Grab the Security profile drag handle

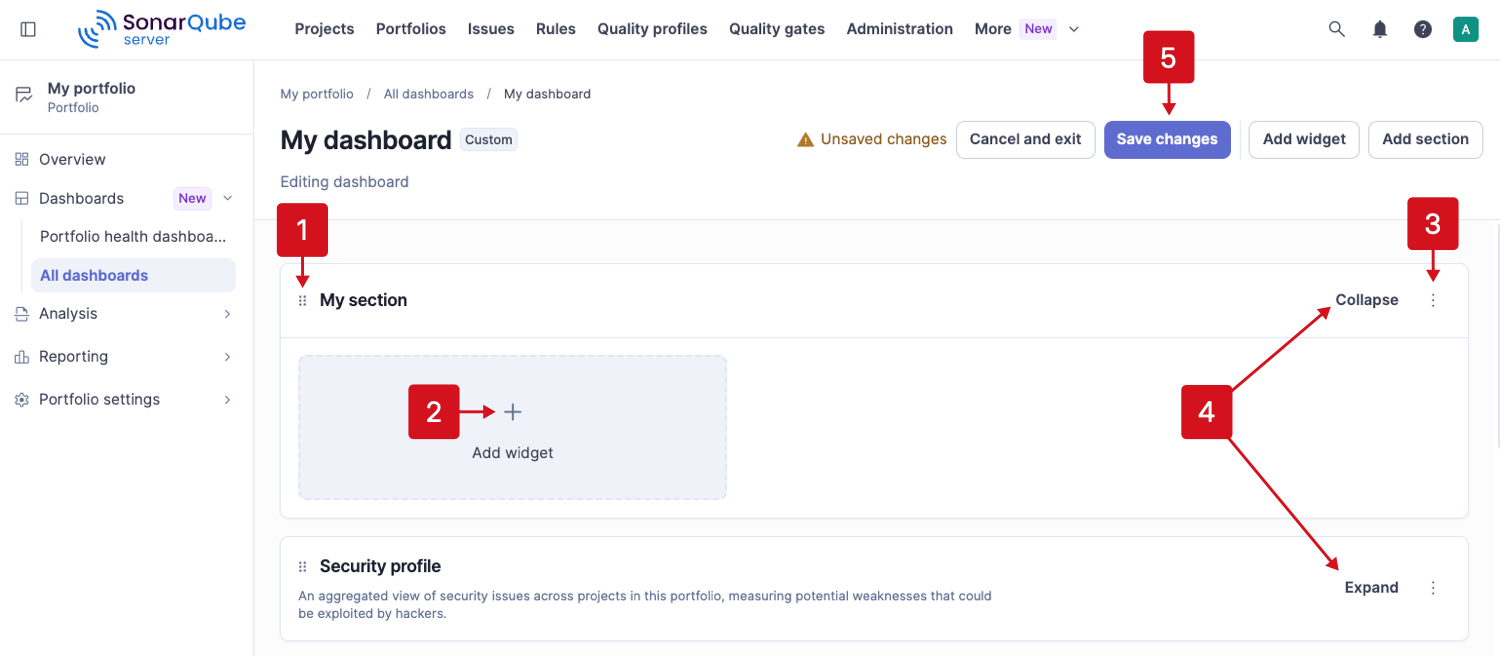(303, 567)
